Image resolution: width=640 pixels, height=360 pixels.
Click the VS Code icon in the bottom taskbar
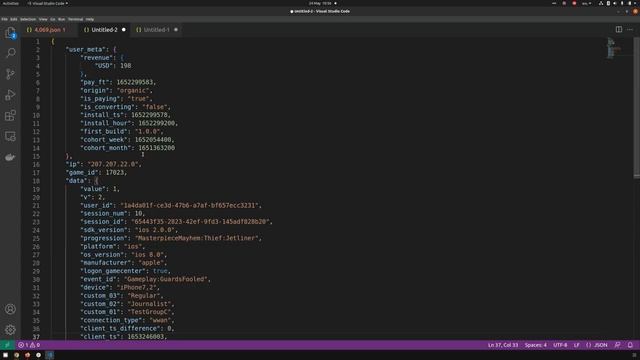pyautogui.click(x=49, y=355)
